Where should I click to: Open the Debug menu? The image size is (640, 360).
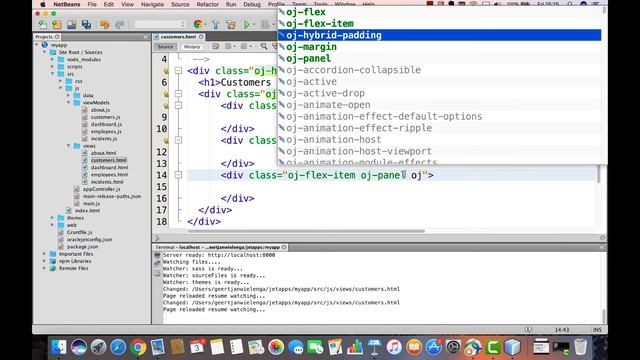coord(252,4)
